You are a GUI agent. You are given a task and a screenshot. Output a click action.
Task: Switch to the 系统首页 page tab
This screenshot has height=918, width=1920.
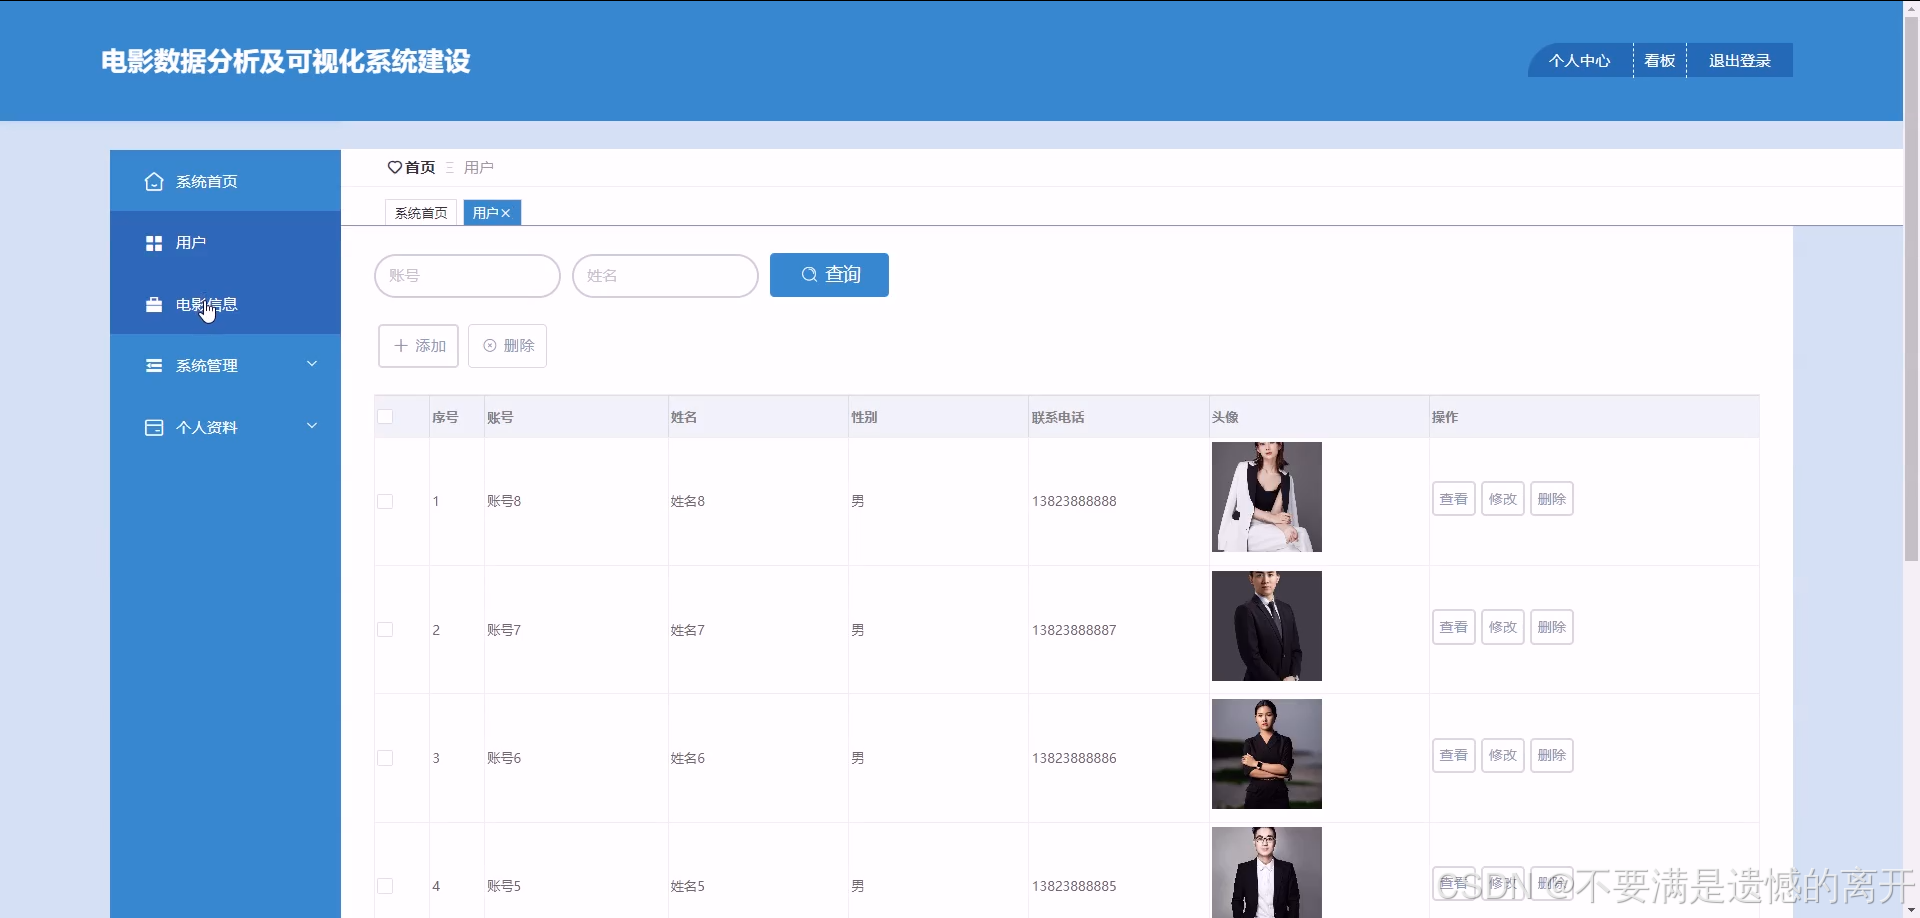(421, 213)
